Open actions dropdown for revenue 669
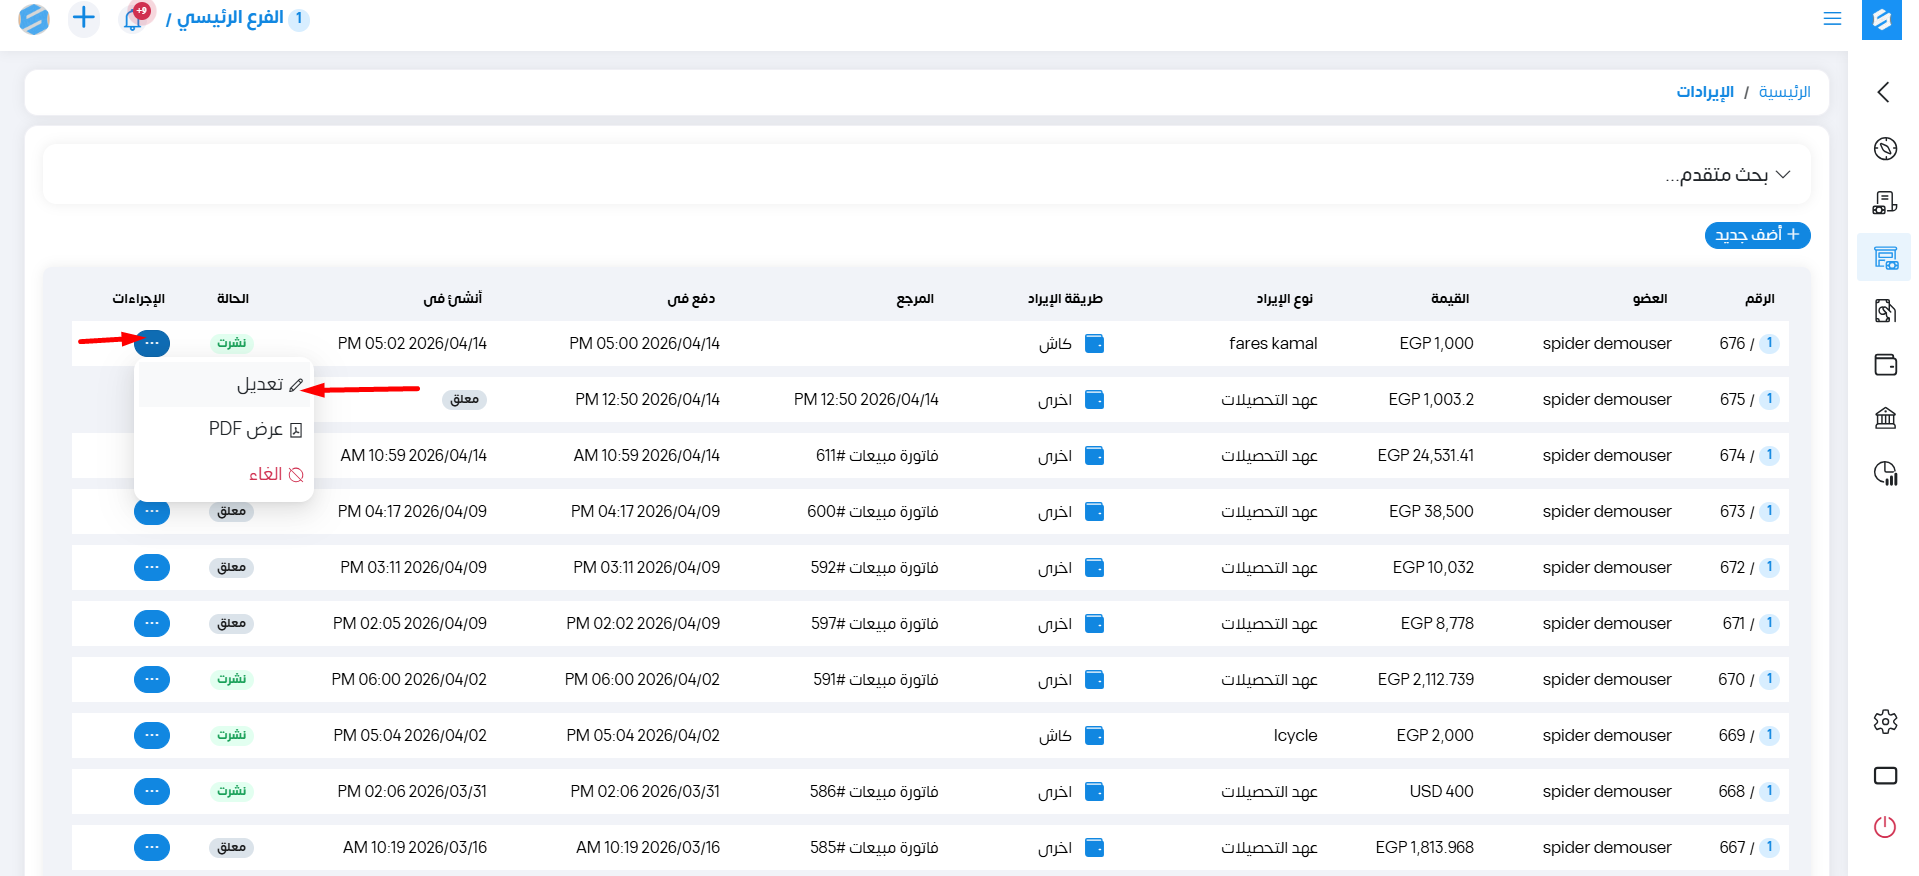The image size is (1919, 876). coord(152,735)
